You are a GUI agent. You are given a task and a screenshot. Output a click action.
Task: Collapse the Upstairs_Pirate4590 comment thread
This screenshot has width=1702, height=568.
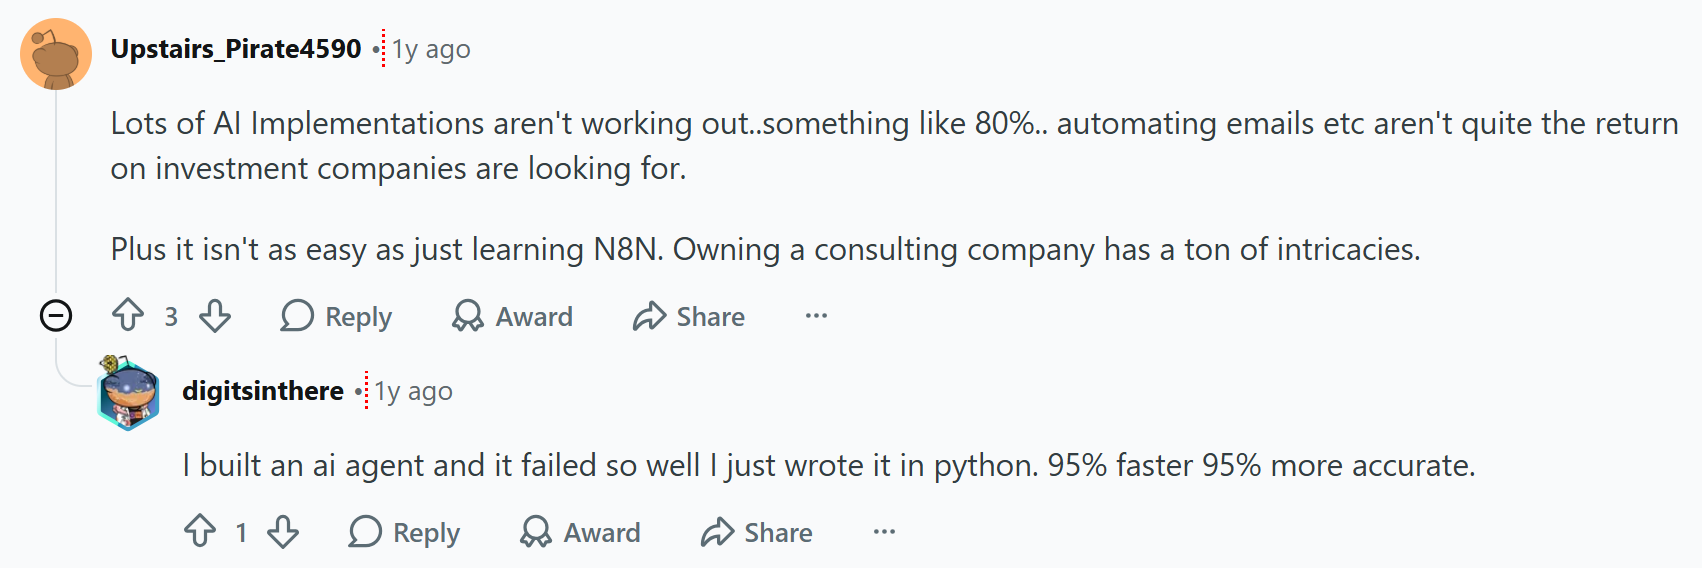pyautogui.click(x=56, y=316)
